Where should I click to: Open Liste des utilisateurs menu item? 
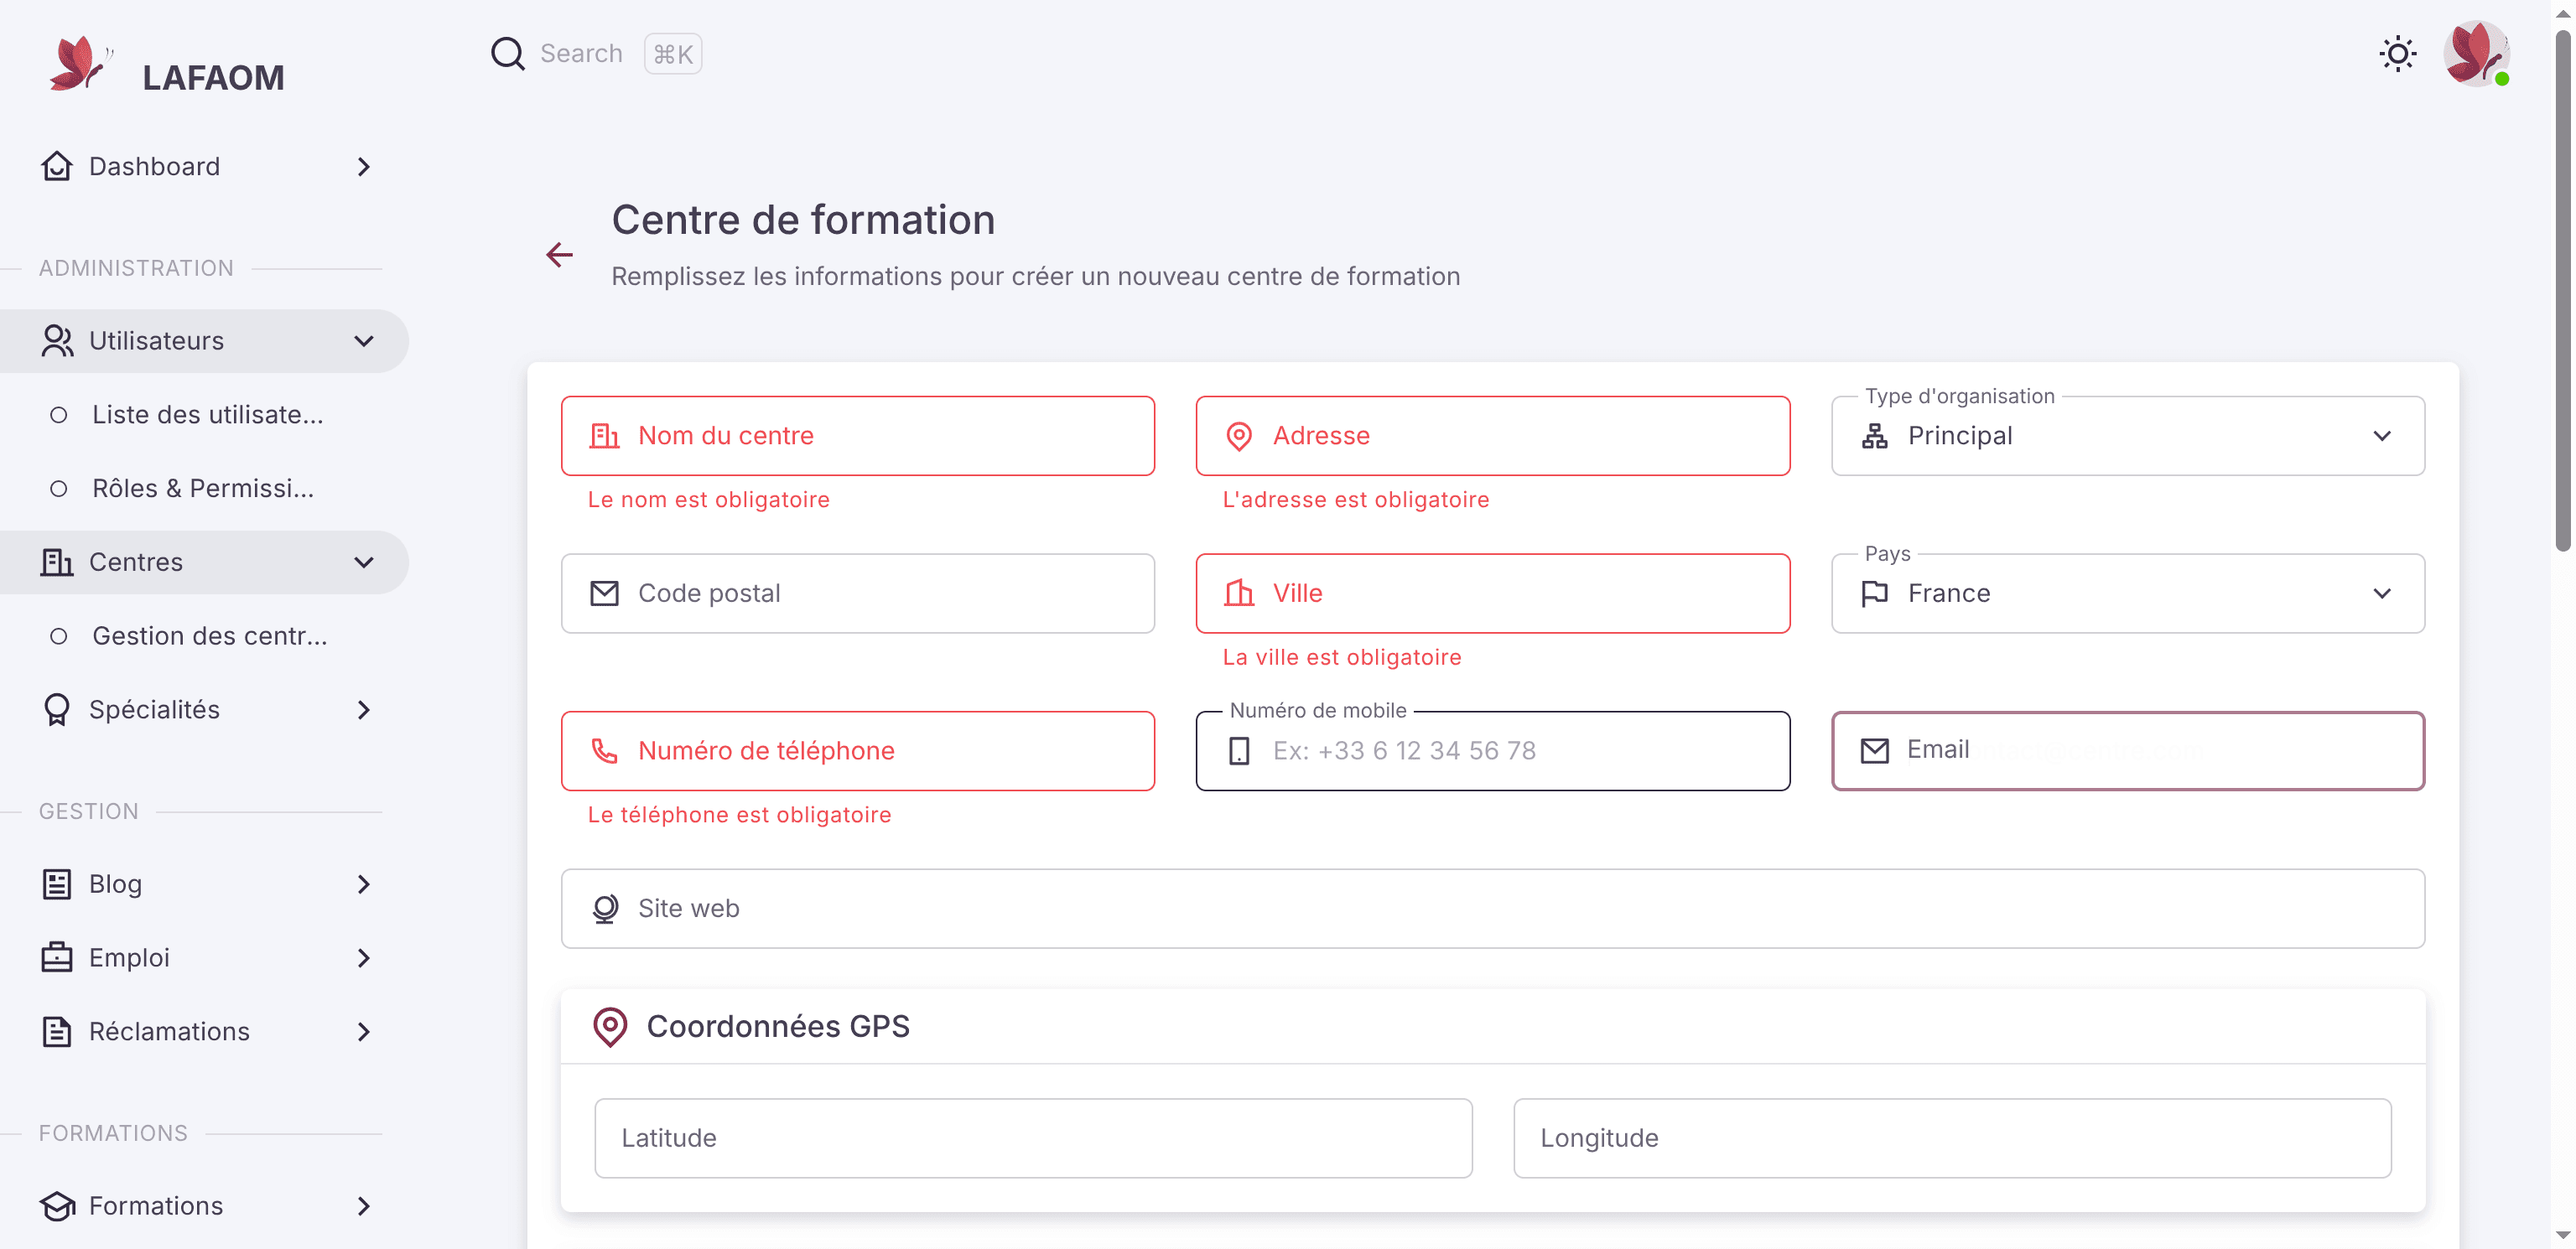pyautogui.click(x=205, y=415)
